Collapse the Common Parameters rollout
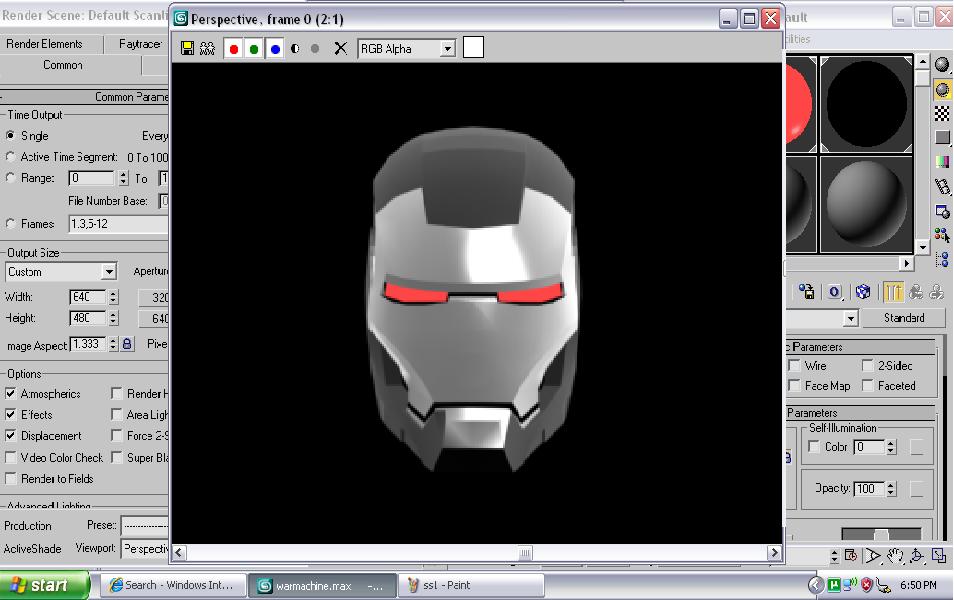Image resolution: width=954 pixels, height=600 pixels. coord(85,97)
